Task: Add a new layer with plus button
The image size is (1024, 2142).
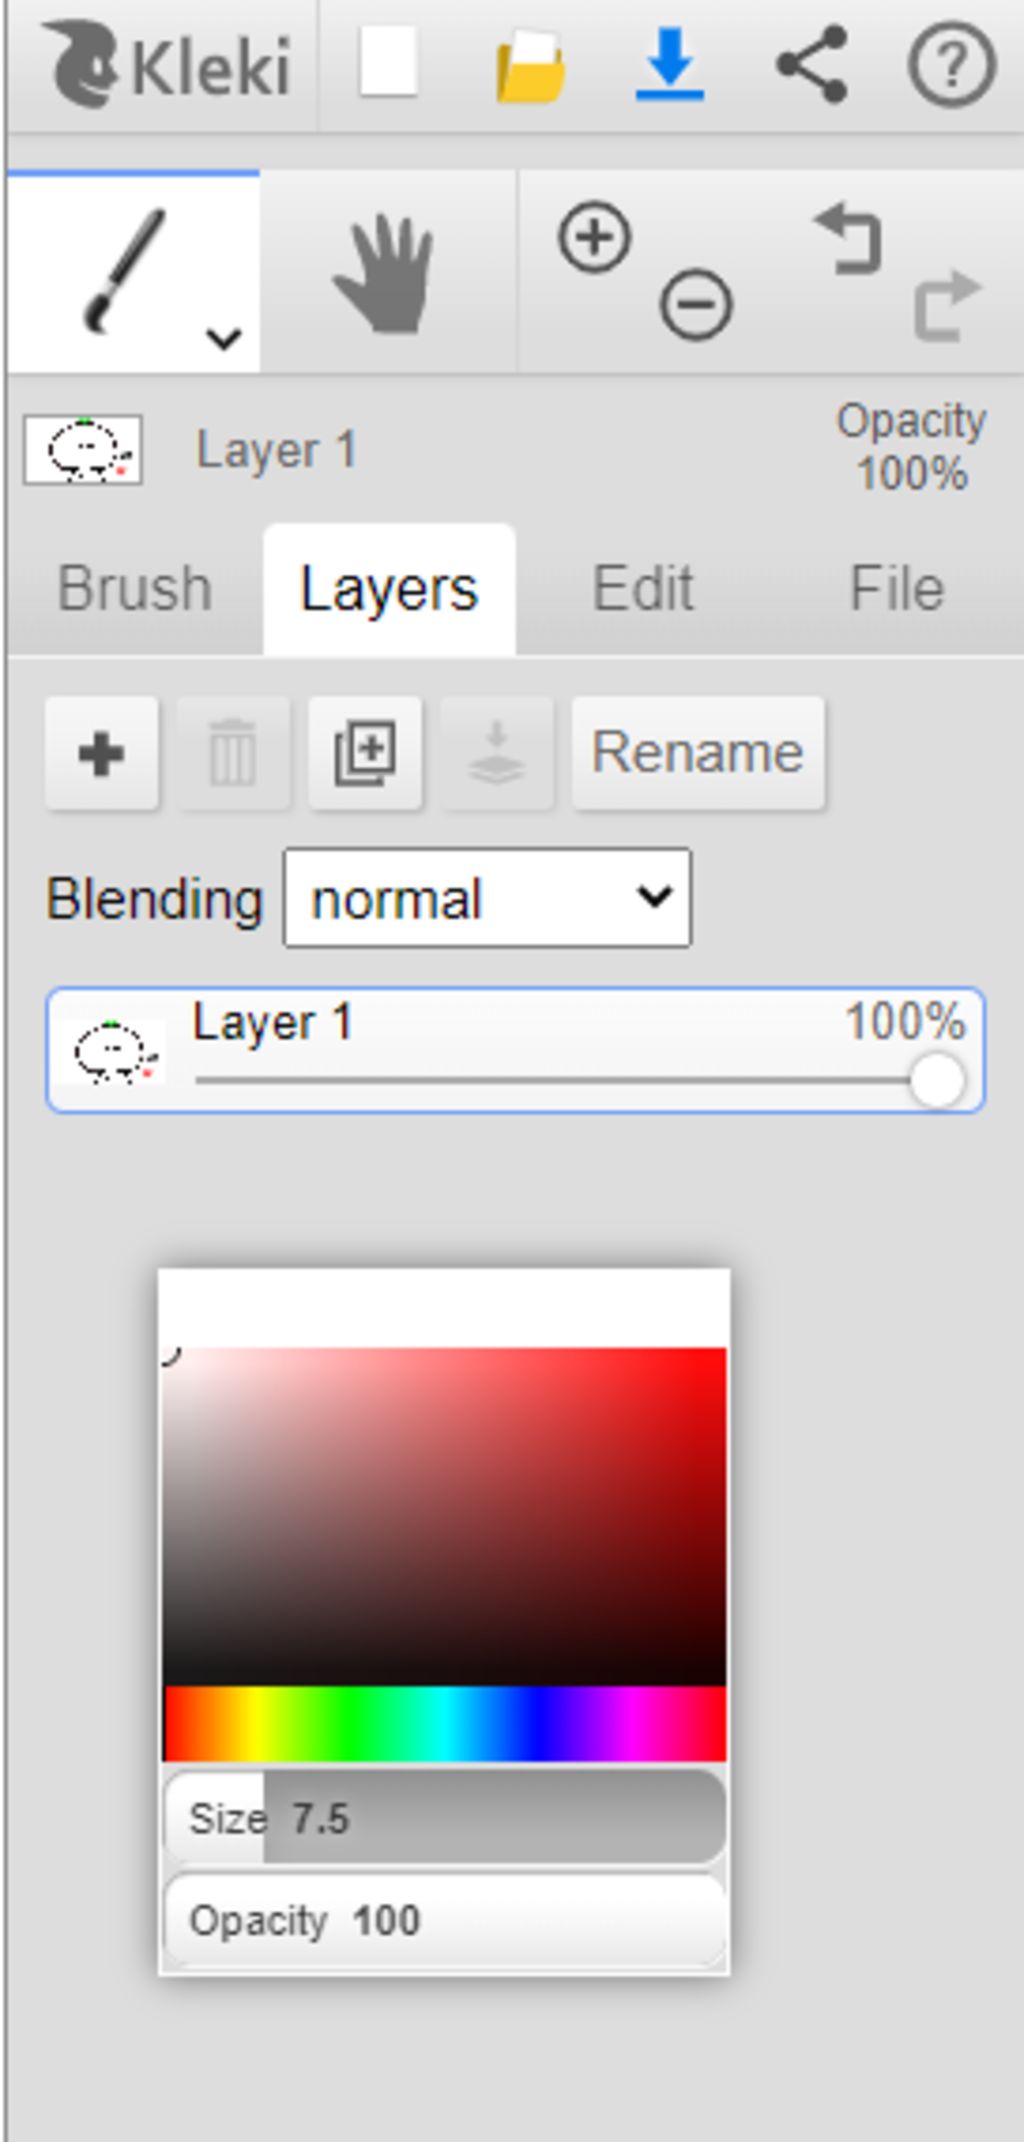Action: click(101, 753)
